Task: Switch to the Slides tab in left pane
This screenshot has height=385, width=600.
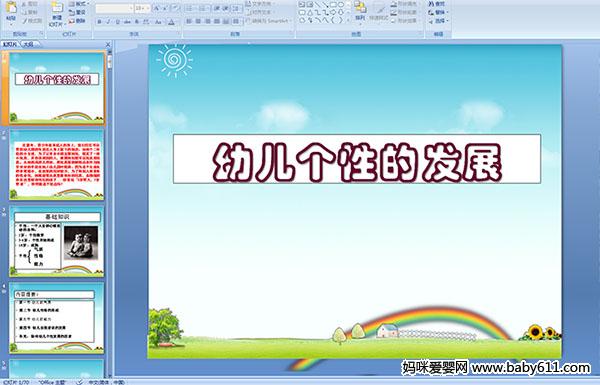Action: pos(10,44)
